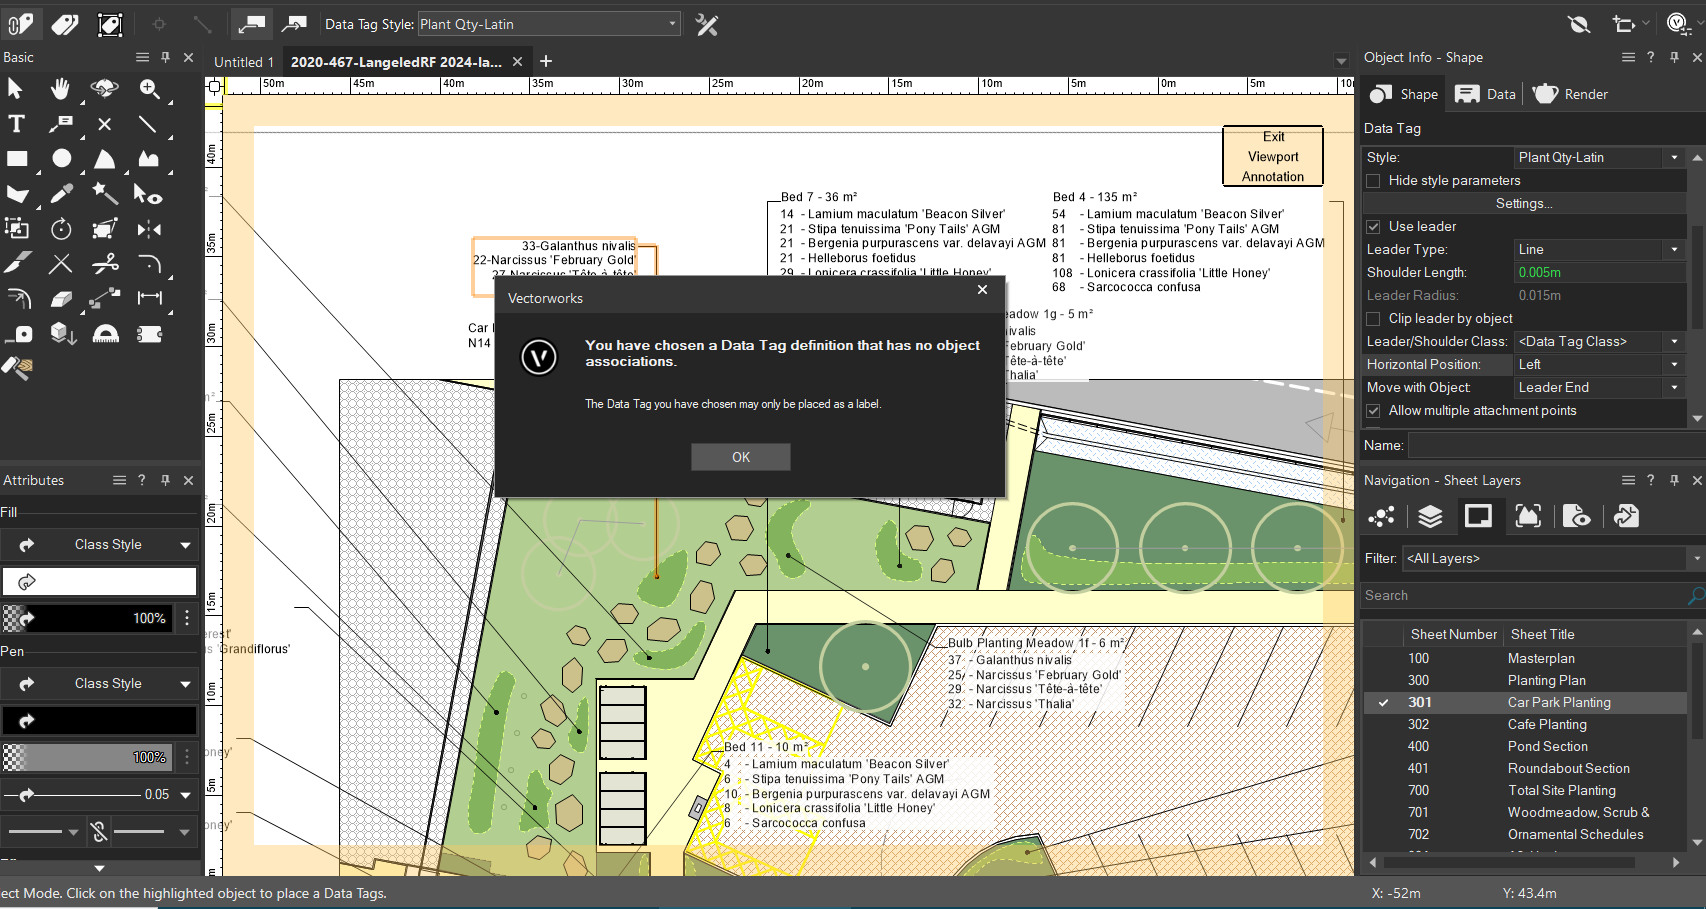Select the Pan hand tool
Image resolution: width=1706 pixels, height=909 pixels.
(x=60, y=89)
